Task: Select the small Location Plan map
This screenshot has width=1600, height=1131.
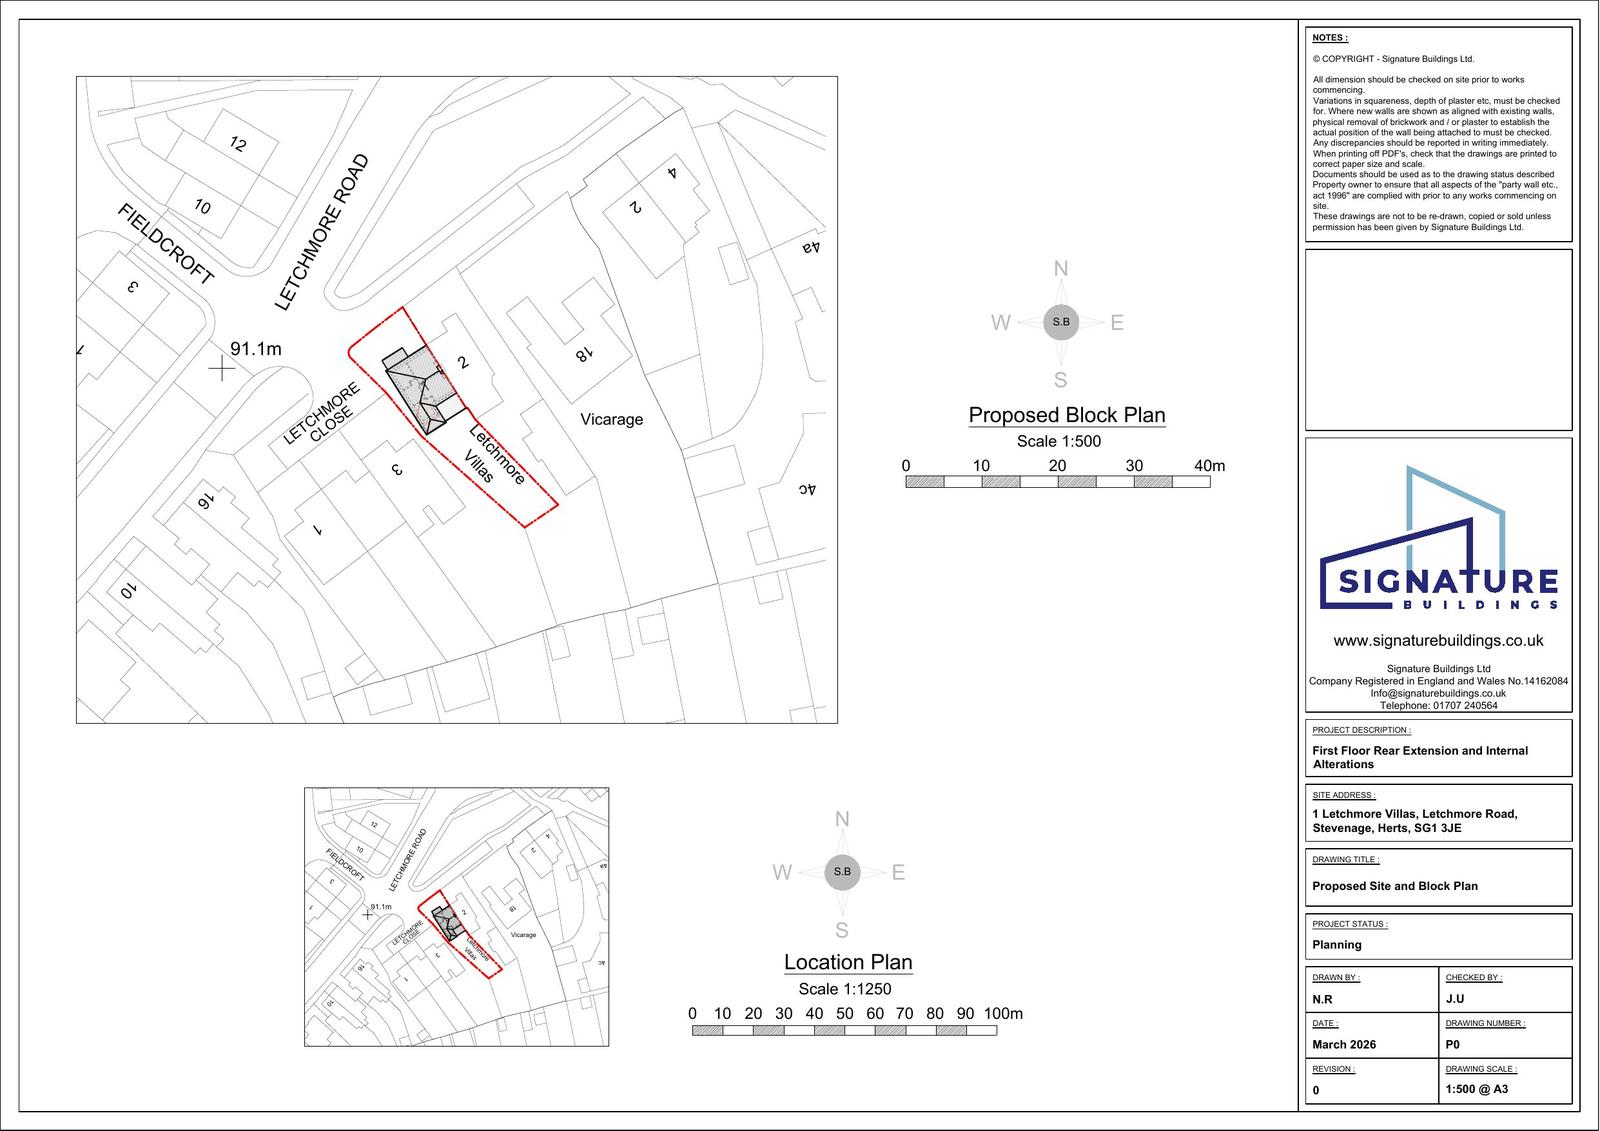Action: point(456,916)
